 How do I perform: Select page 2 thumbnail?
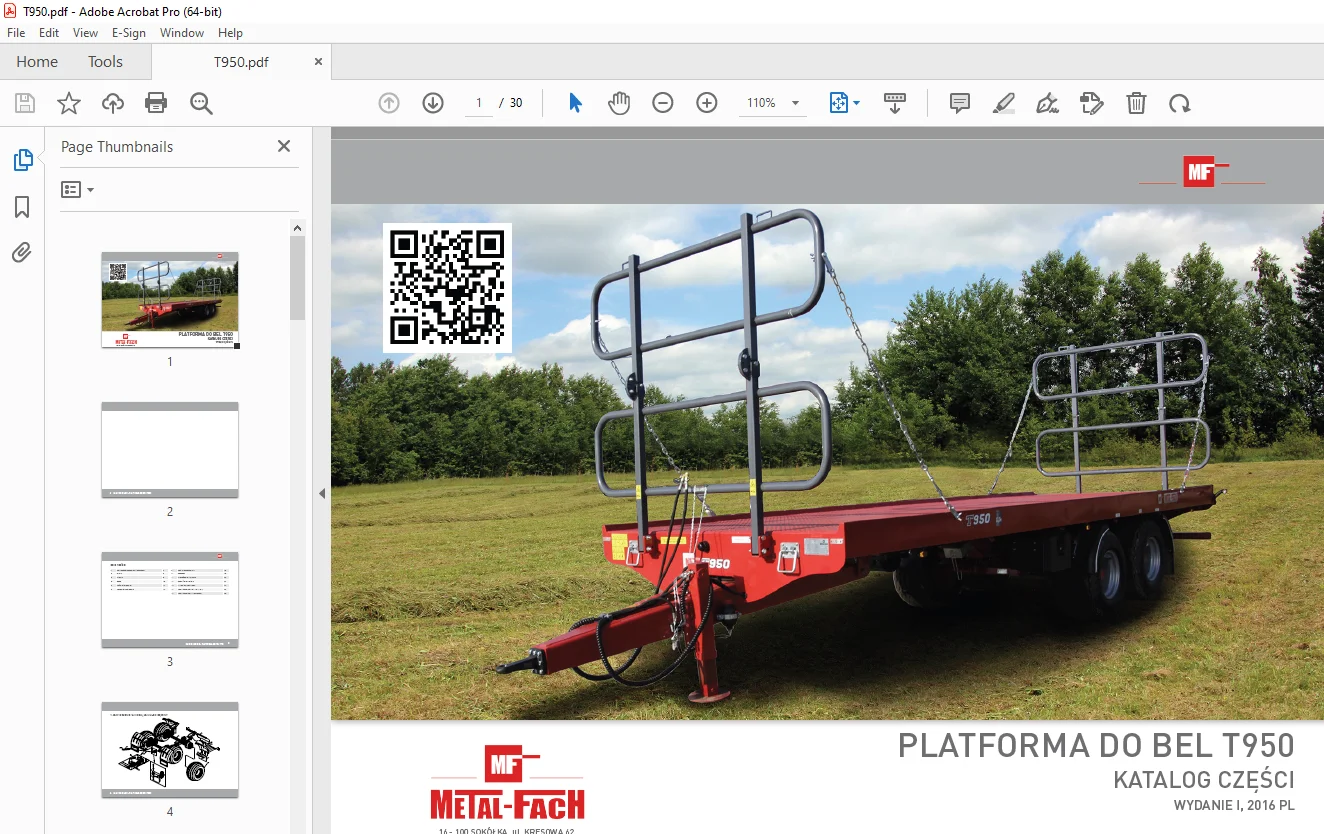tap(170, 450)
